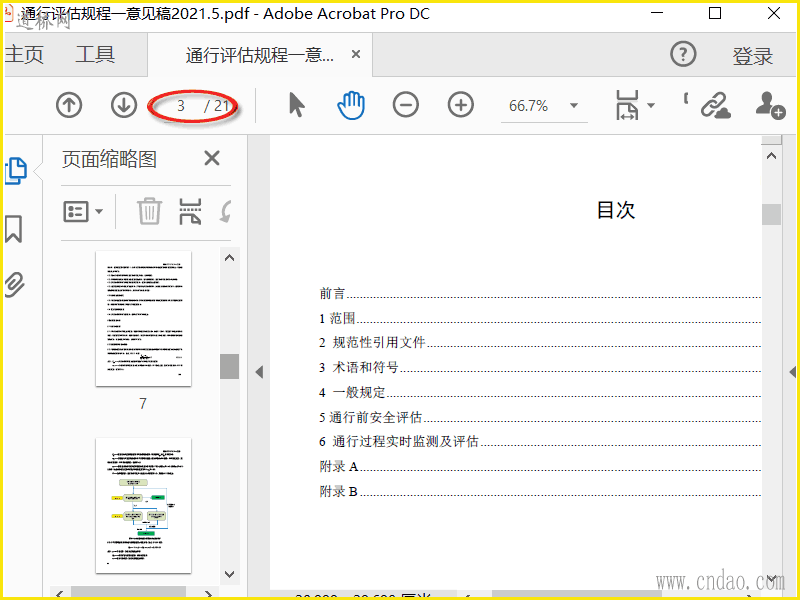The image size is (800, 600).
Task: Open the help question mark icon
Action: tap(683, 54)
